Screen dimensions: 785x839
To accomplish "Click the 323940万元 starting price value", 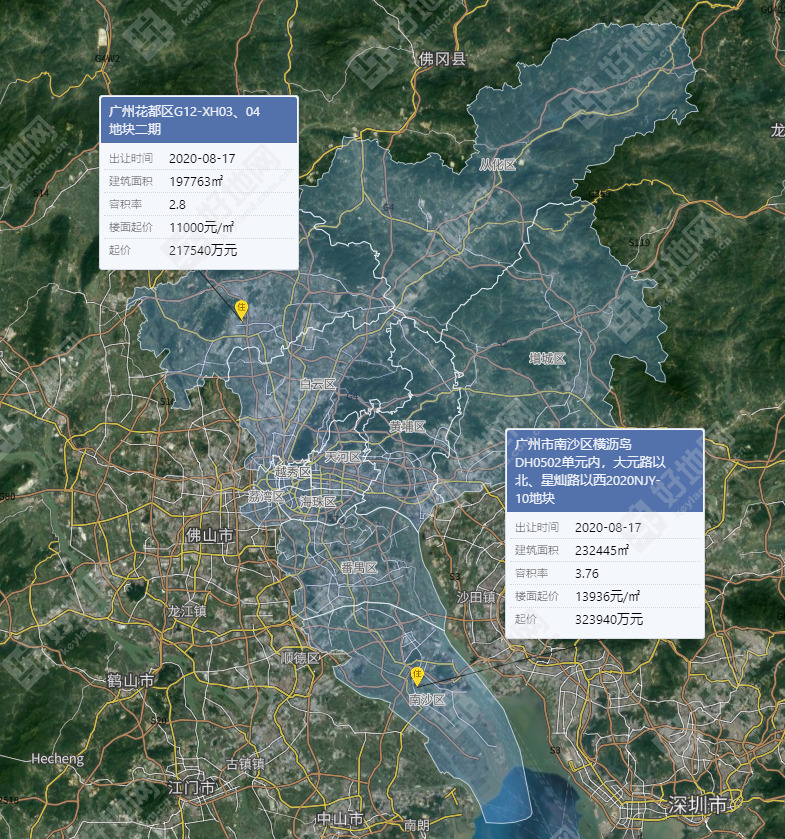I will click(x=609, y=620).
